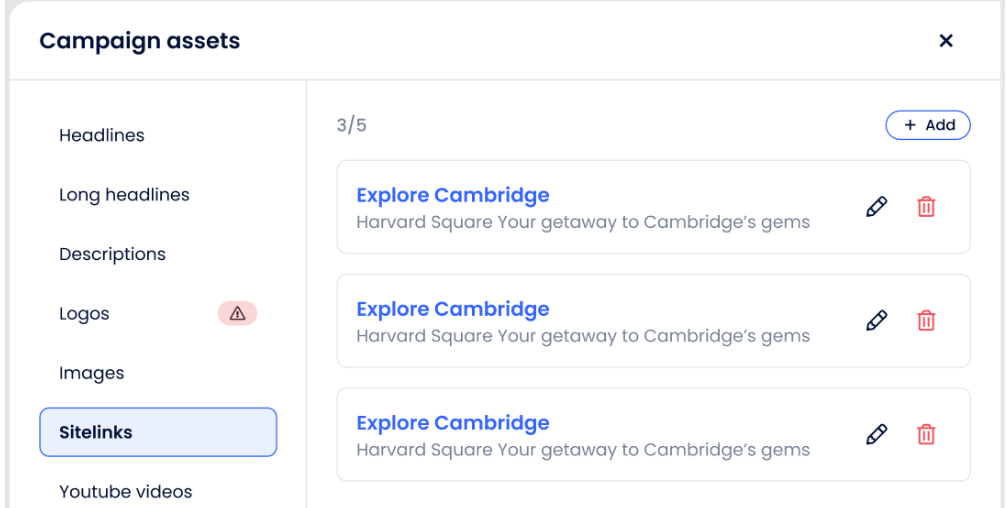Delete the third sitelink entry
This screenshot has height=508, width=1006.
(x=927, y=435)
